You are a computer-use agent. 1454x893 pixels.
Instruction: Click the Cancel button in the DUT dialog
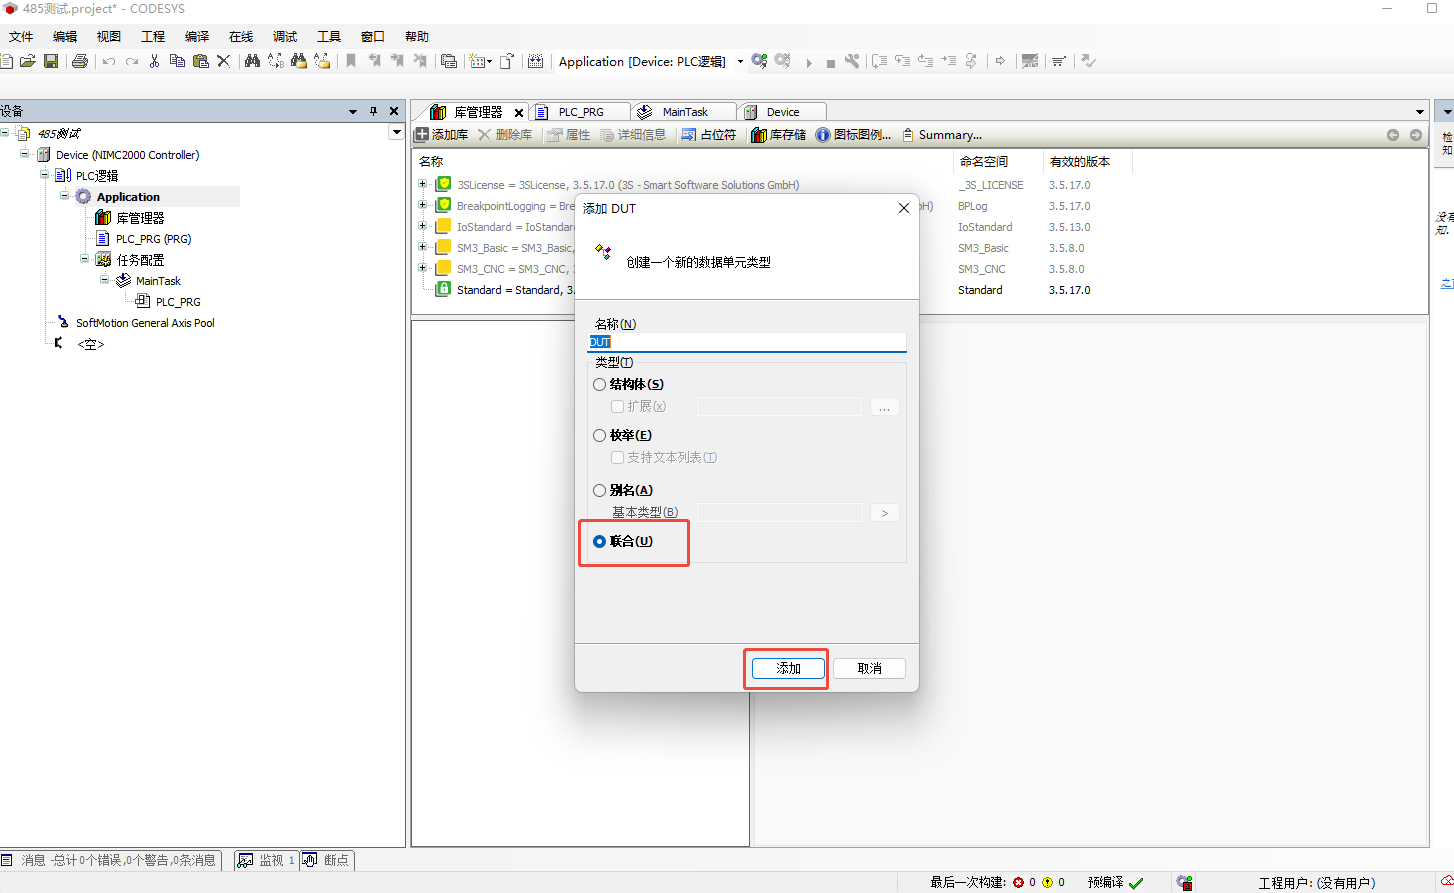coord(869,668)
